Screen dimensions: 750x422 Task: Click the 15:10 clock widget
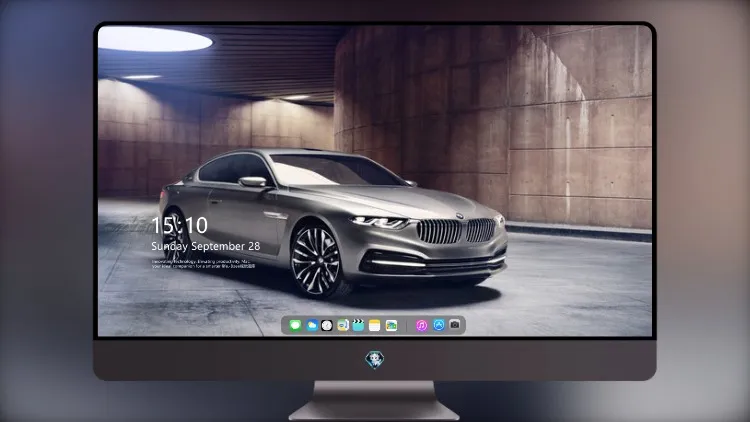click(179, 225)
